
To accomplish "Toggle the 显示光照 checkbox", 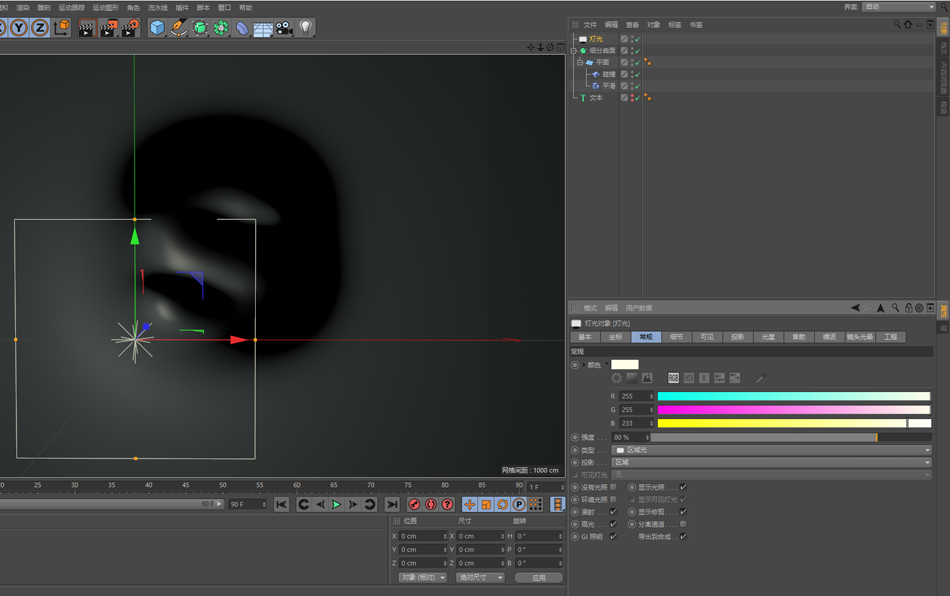I will pos(683,487).
